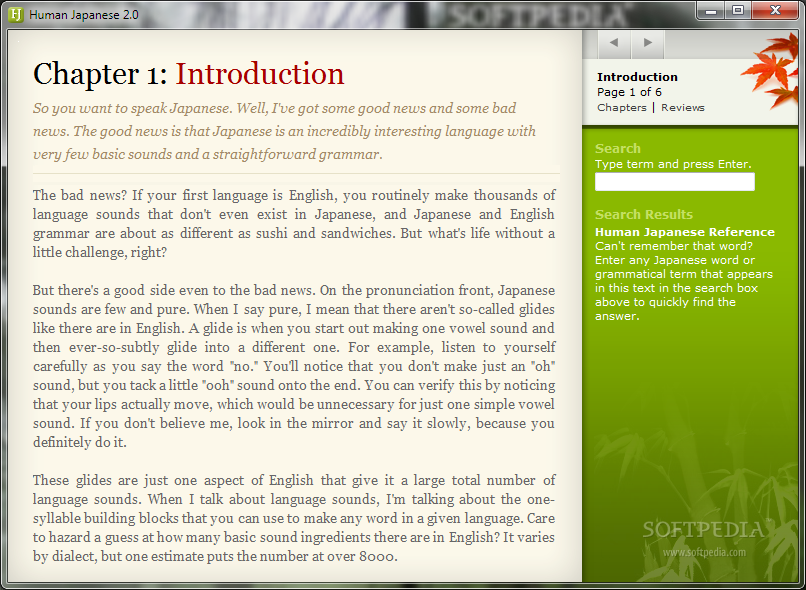This screenshot has height=590, width=806.
Task: Focus the Search term input field
Action: pos(674,181)
